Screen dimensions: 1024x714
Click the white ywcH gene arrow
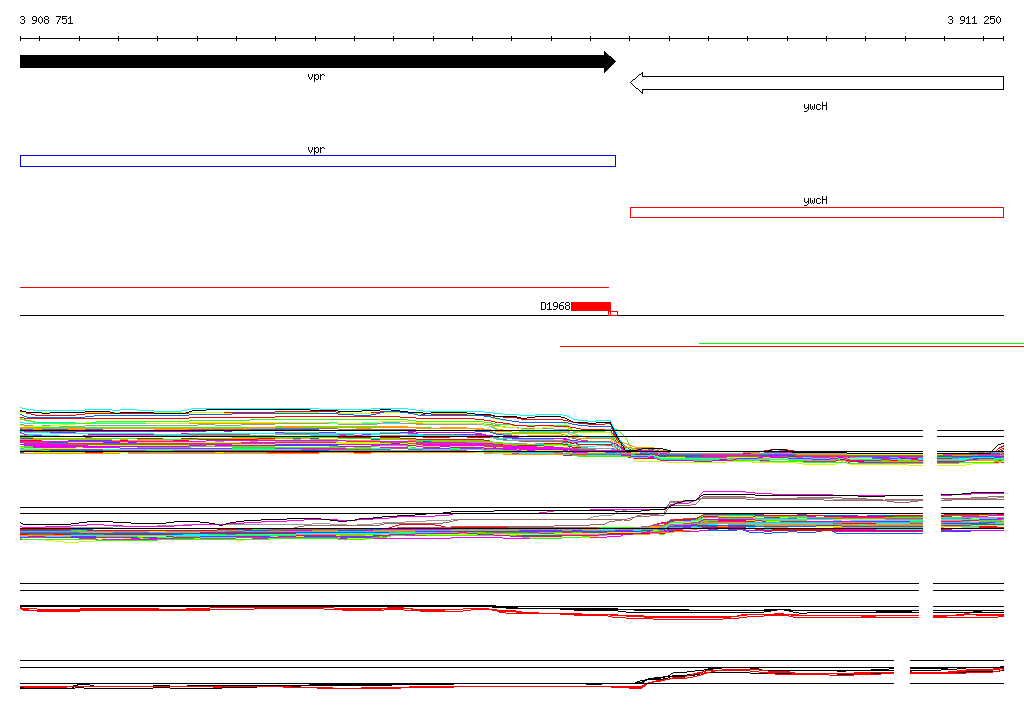[x=816, y=83]
